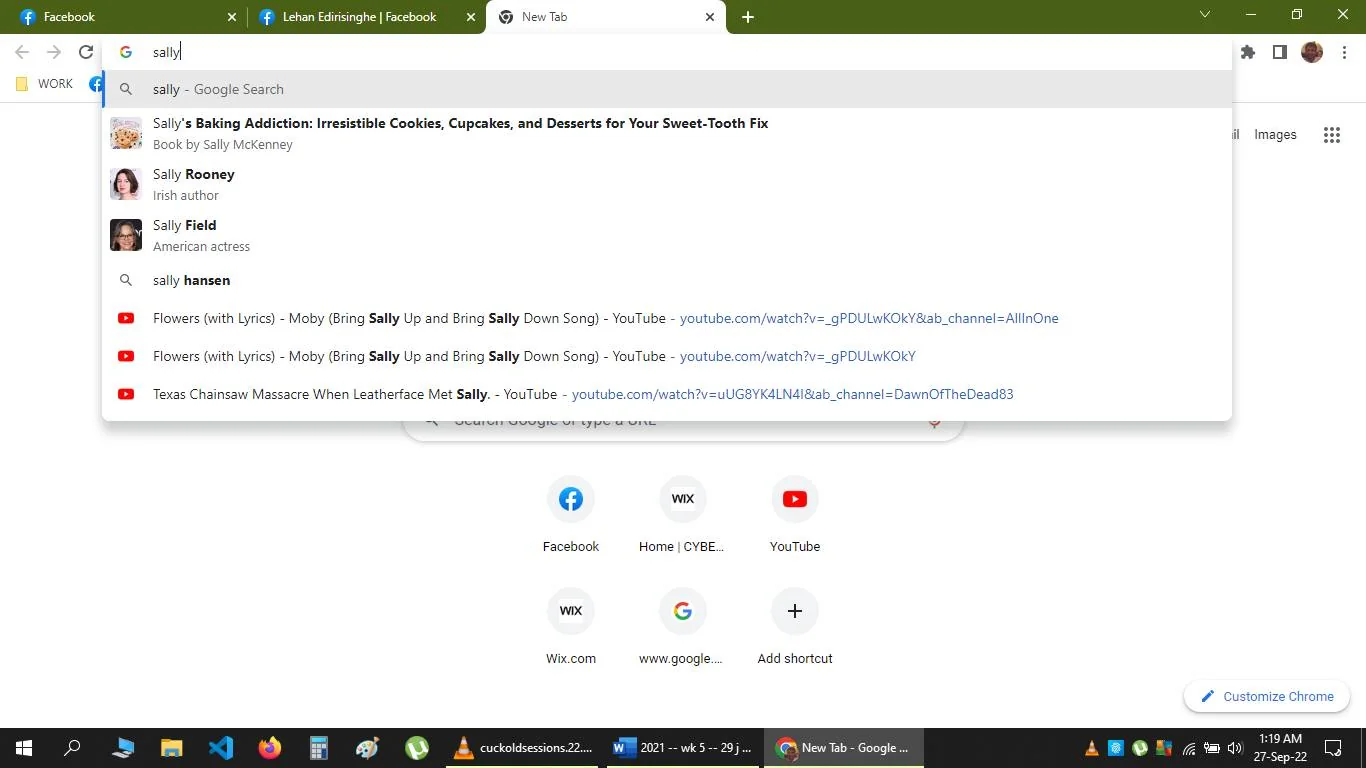Open the www.google... shortcut tile

pyautogui.click(x=683, y=626)
